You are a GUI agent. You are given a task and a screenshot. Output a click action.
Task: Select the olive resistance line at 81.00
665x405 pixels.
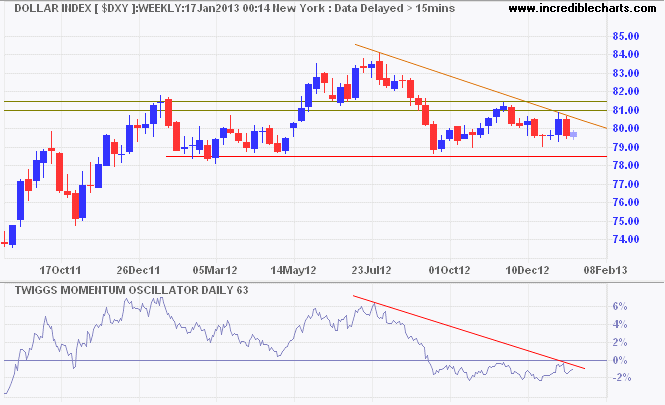305,111
